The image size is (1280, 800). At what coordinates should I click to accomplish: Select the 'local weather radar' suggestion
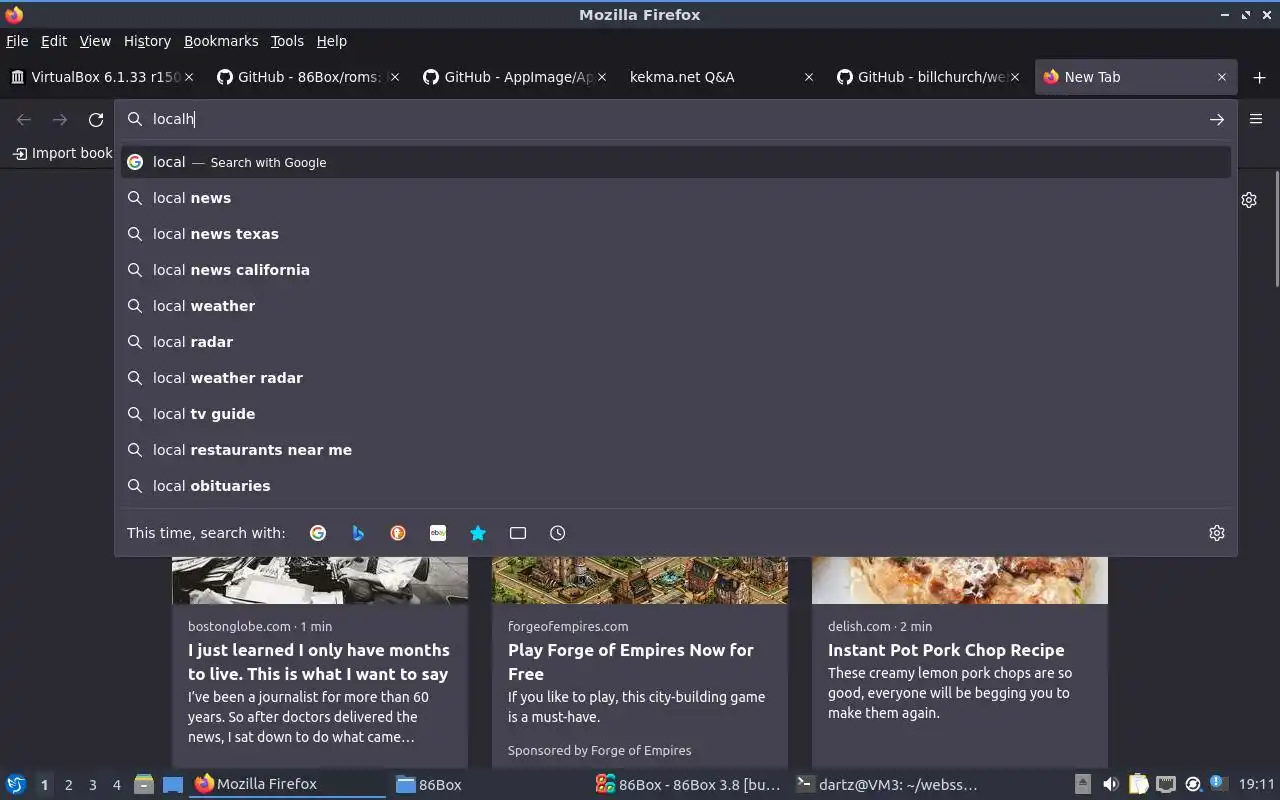pos(676,378)
